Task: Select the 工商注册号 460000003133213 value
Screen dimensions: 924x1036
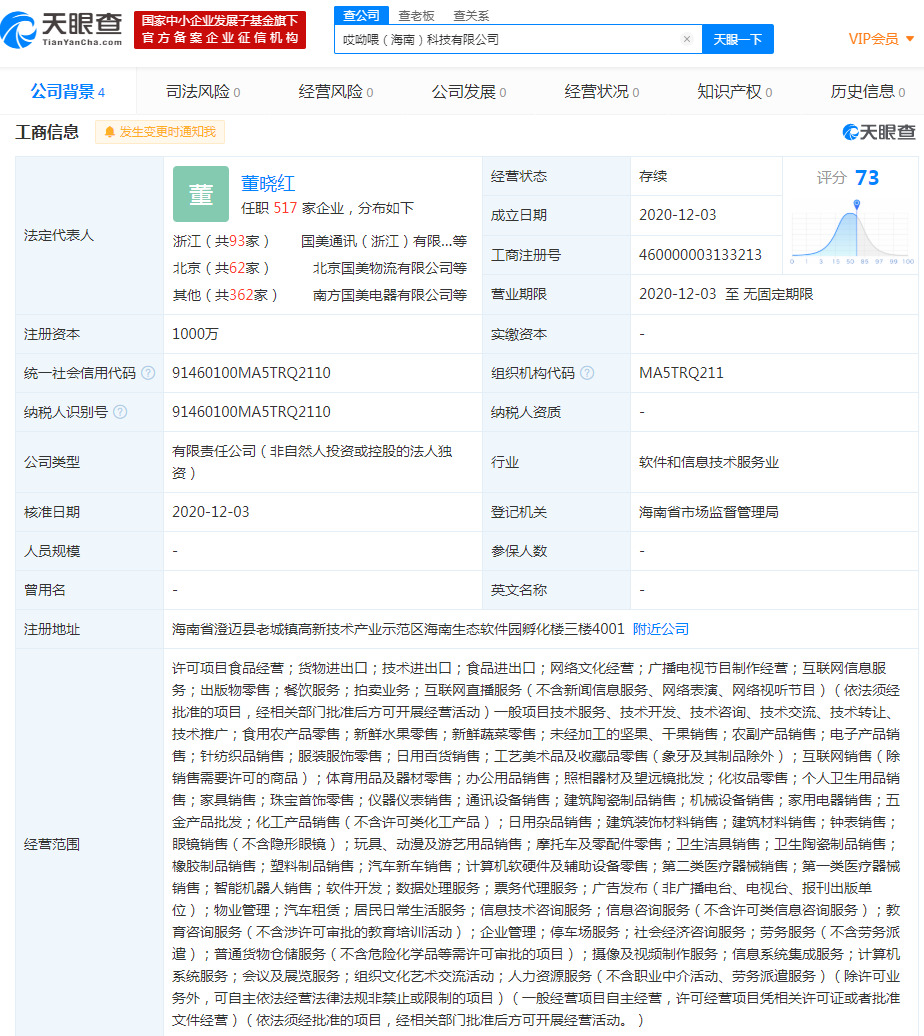Action: click(x=700, y=255)
